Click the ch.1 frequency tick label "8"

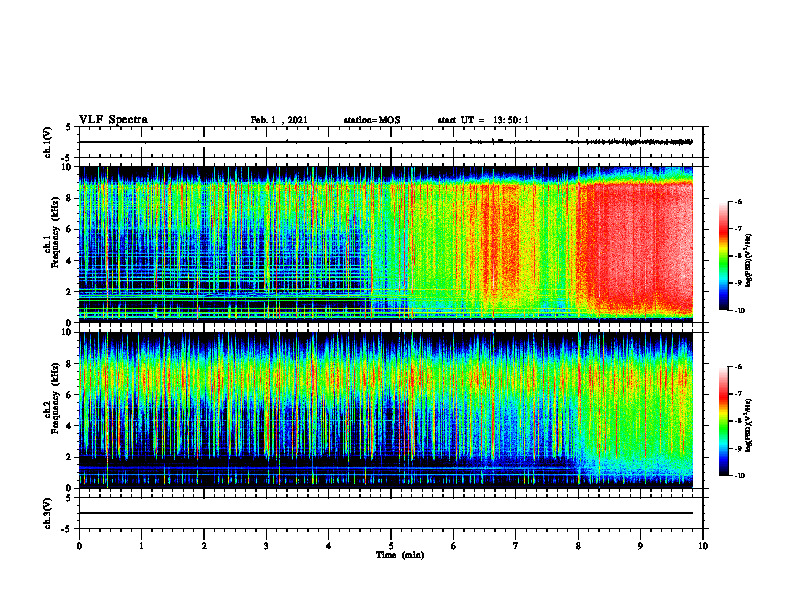click(x=70, y=198)
